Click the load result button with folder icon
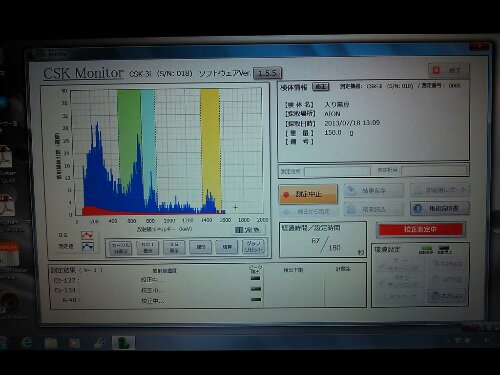The height and width of the screenshot is (375, 500). pyautogui.click(x=374, y=209)
